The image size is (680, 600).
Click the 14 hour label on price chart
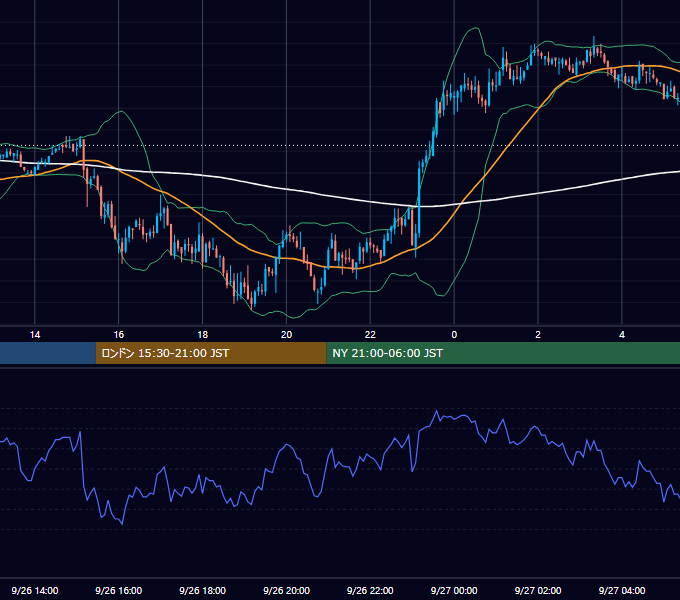click(35, 335)
